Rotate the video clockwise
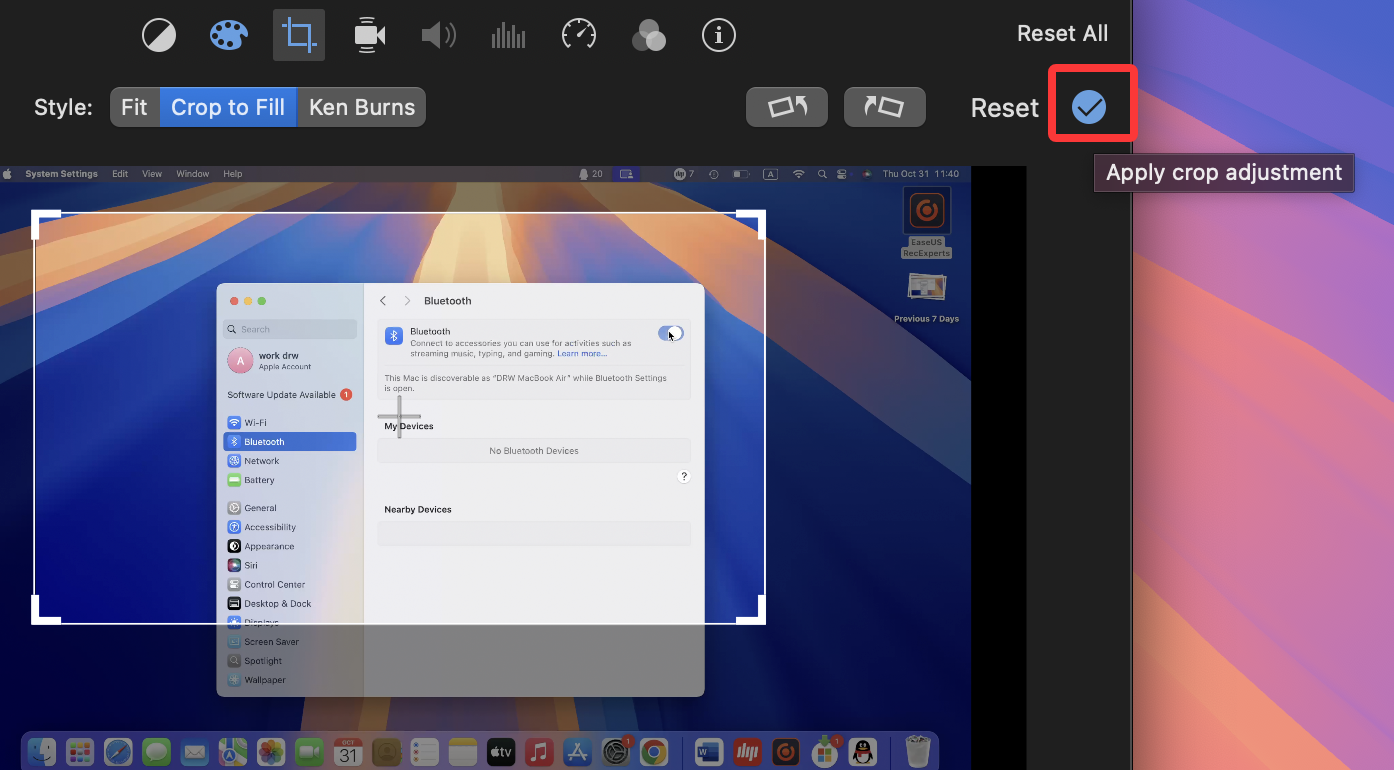The width and height of the screenshot is (1394, 770). click(884, 106)
